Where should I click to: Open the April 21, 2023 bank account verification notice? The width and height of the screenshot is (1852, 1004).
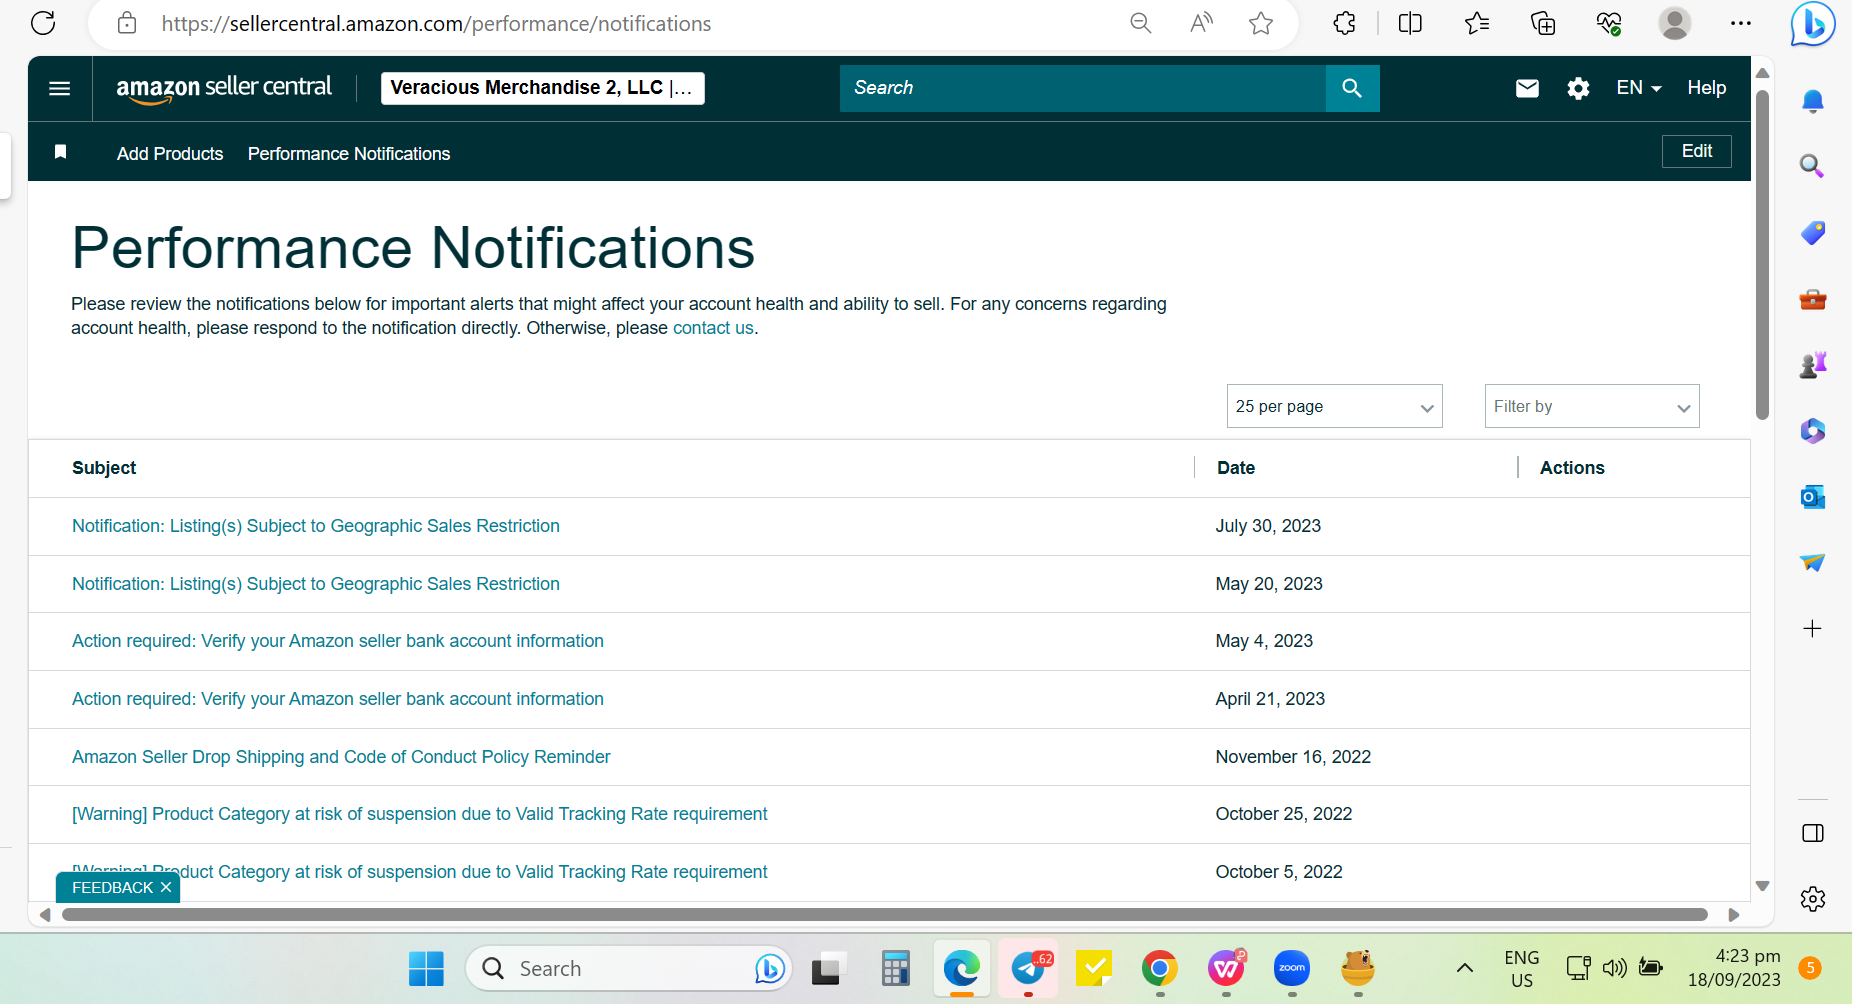[338, 699]
